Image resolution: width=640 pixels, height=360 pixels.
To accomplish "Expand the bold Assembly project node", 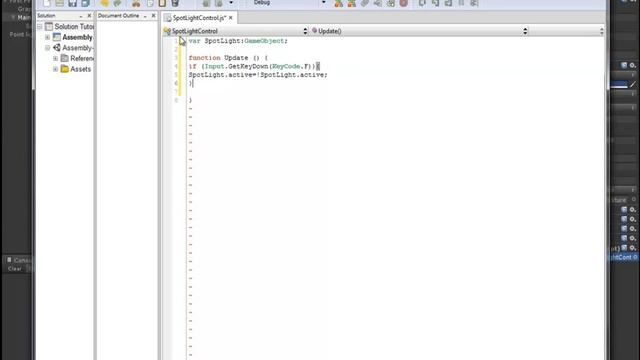I will [x=48, y=38].
